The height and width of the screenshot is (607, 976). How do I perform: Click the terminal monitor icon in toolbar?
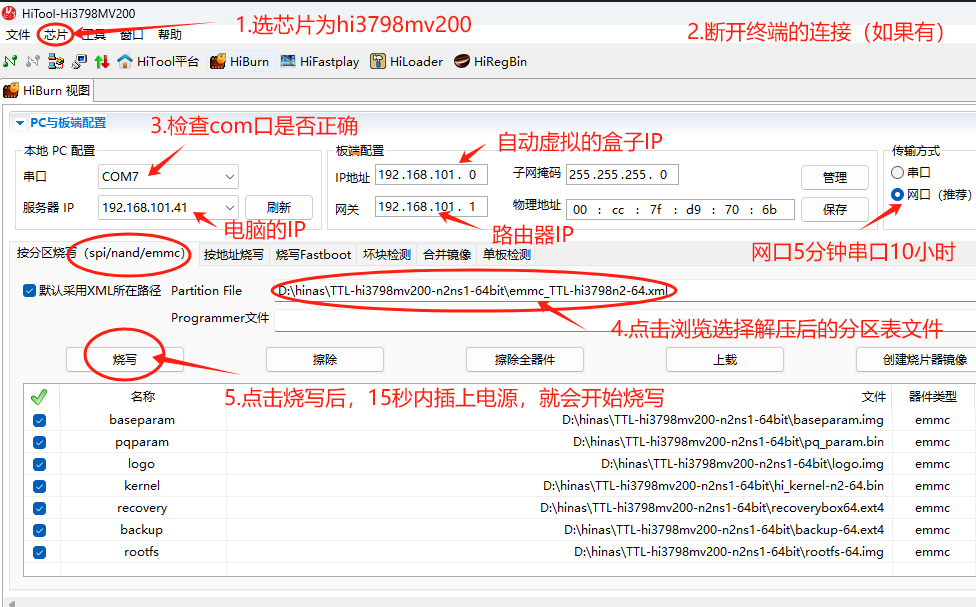79,62
